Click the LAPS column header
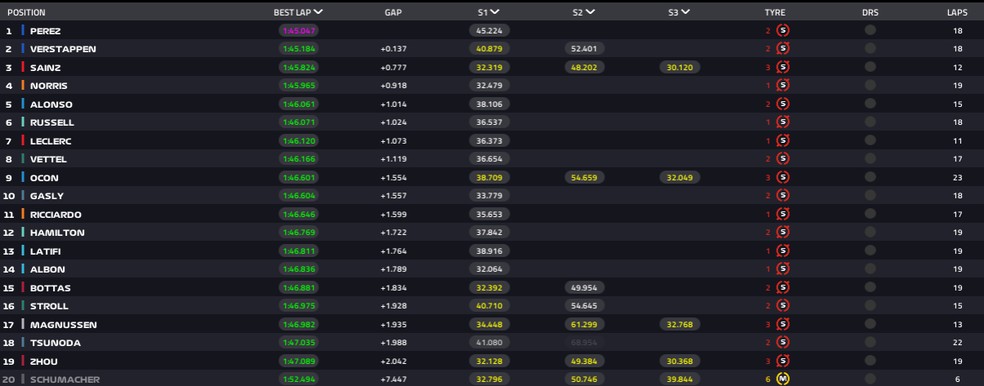The width and height of the screenshot is (984, 386). tap(958, 13)
